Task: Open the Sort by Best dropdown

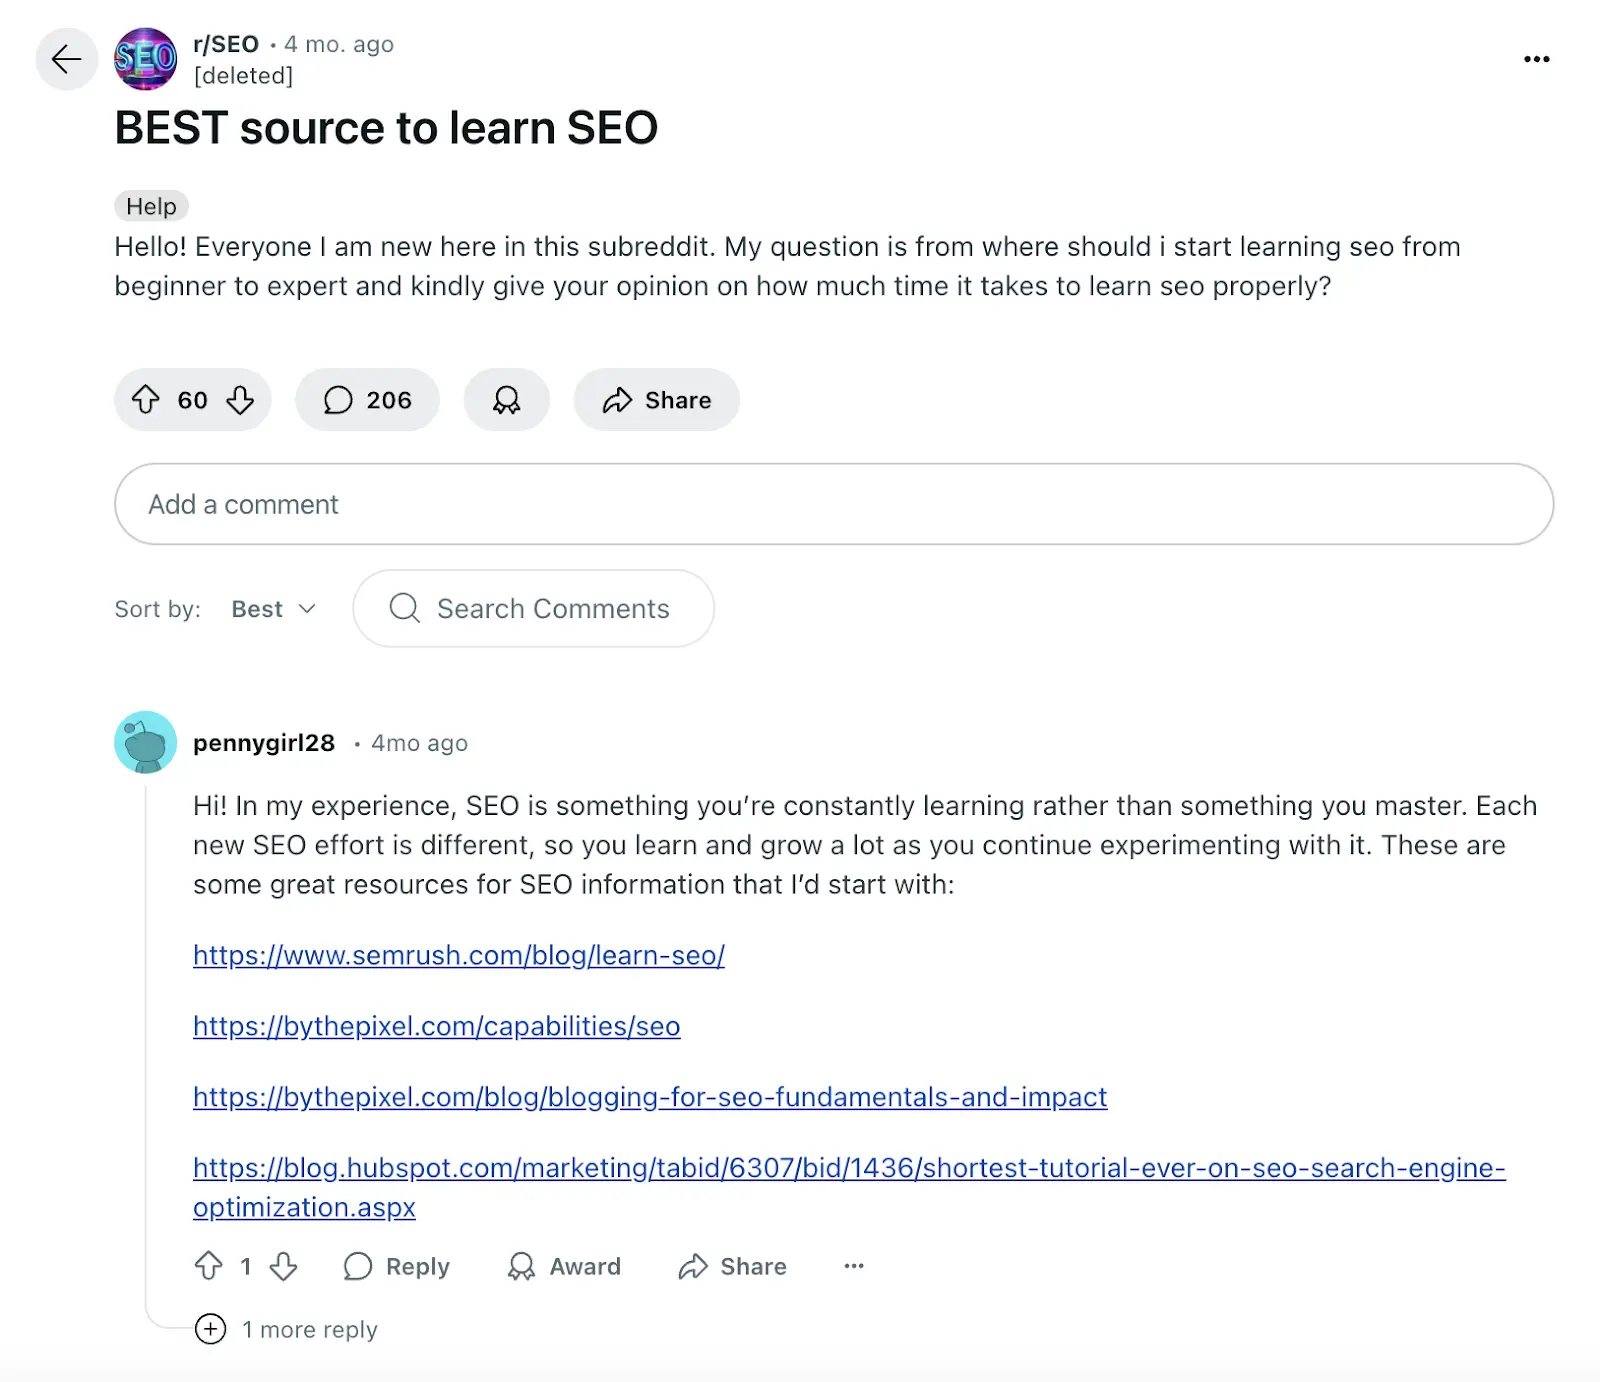Action: (272, 608)
